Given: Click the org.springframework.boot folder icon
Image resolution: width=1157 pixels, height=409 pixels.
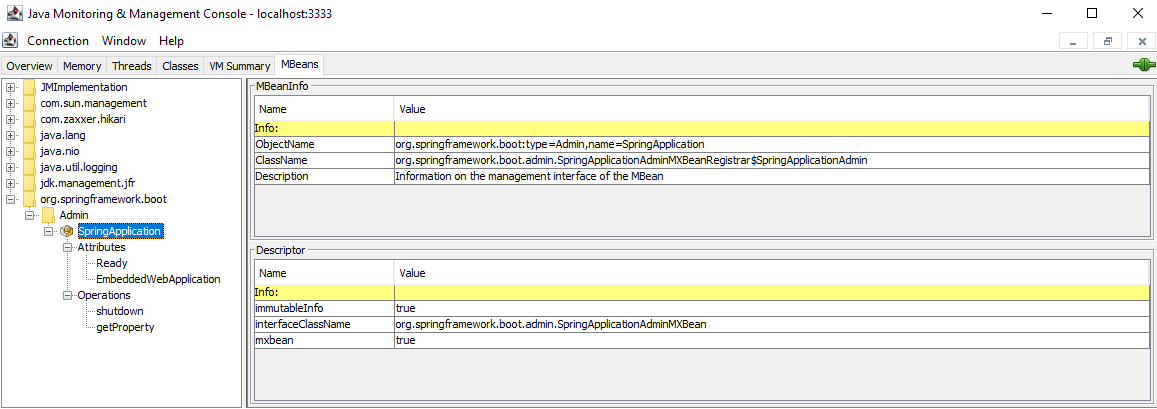Looking at the screenshot, I should pos(30,199).
